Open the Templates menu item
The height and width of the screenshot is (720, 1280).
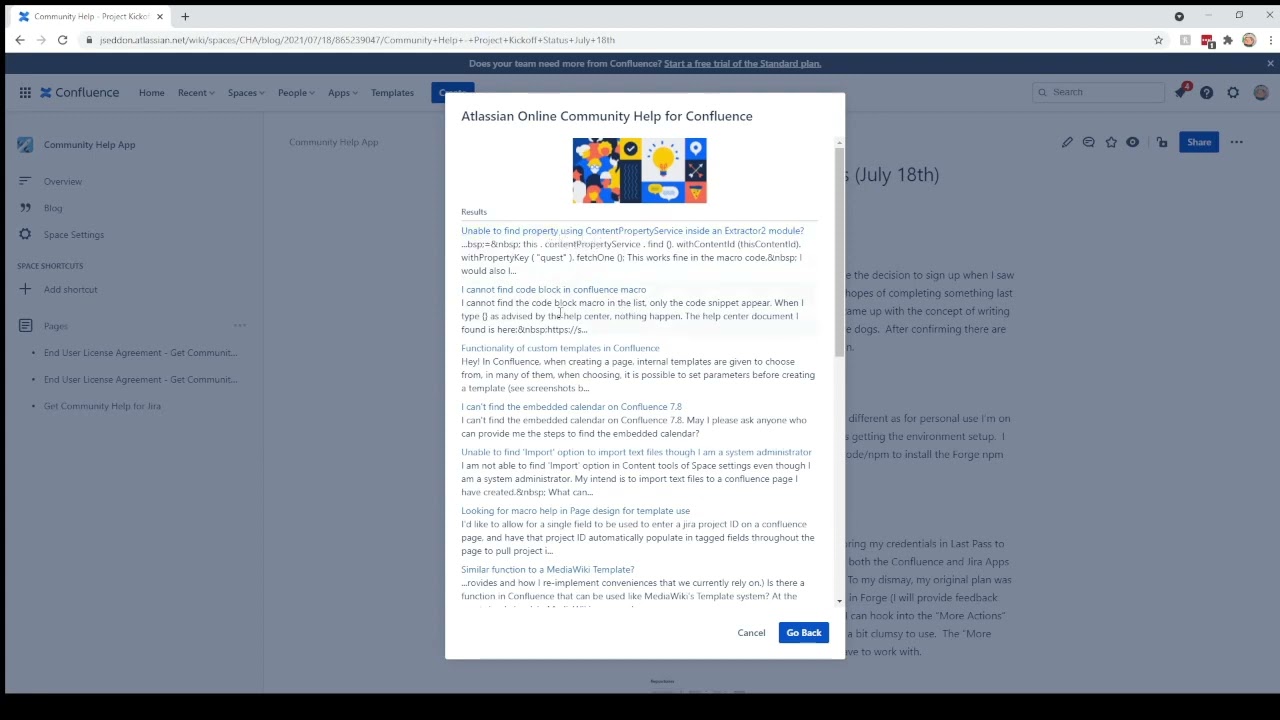[392, 92]
